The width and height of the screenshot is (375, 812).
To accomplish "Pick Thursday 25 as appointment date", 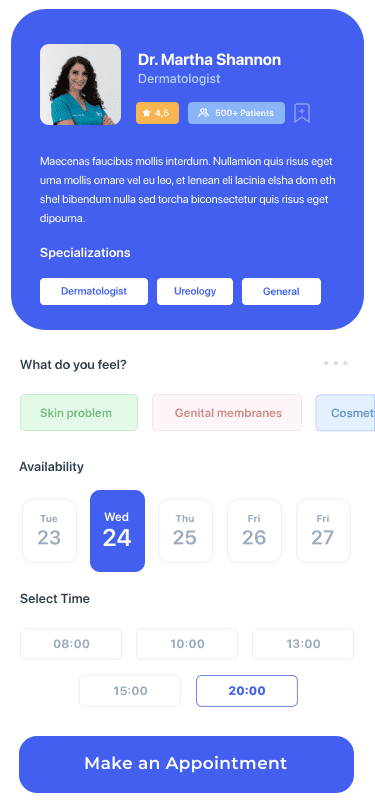I will pos(185,531).
